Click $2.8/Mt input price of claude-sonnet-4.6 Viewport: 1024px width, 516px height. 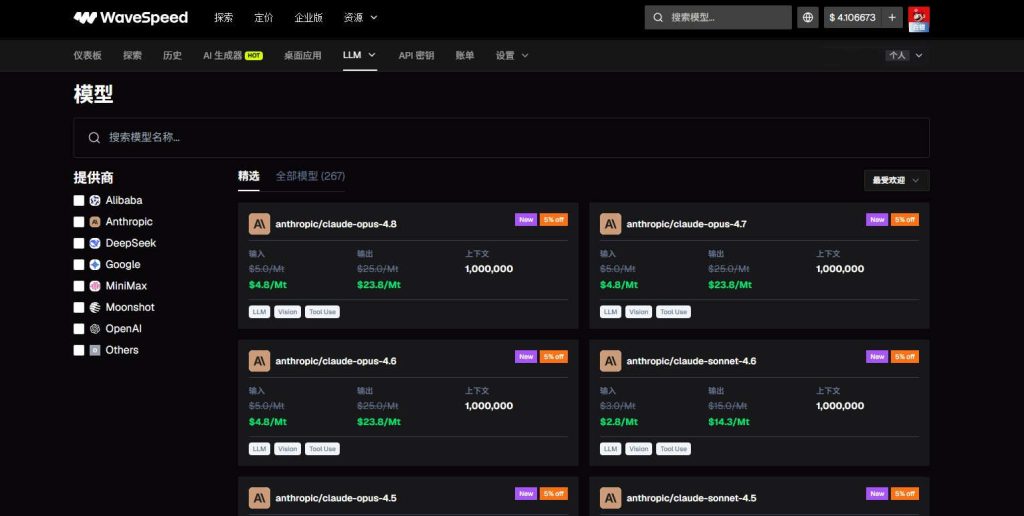[619, 422]
